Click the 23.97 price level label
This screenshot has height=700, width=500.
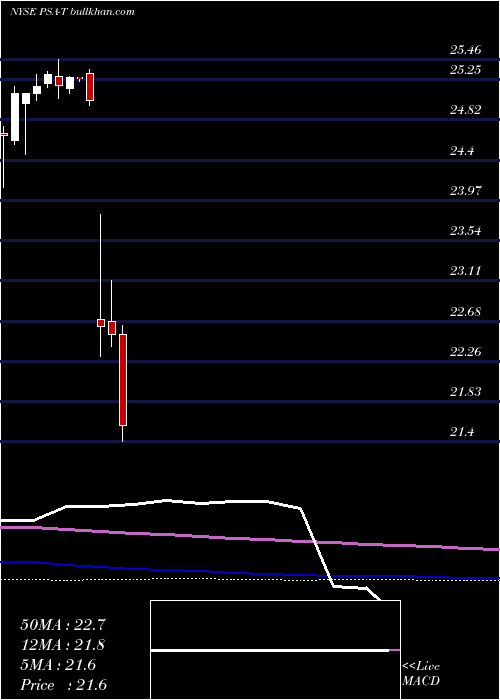(x=466, y=191)
